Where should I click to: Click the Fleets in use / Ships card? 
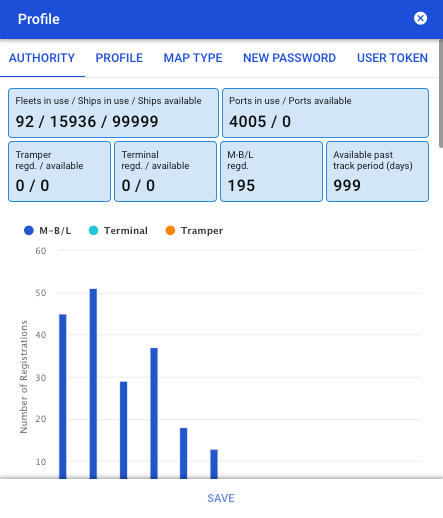[113, 113]
